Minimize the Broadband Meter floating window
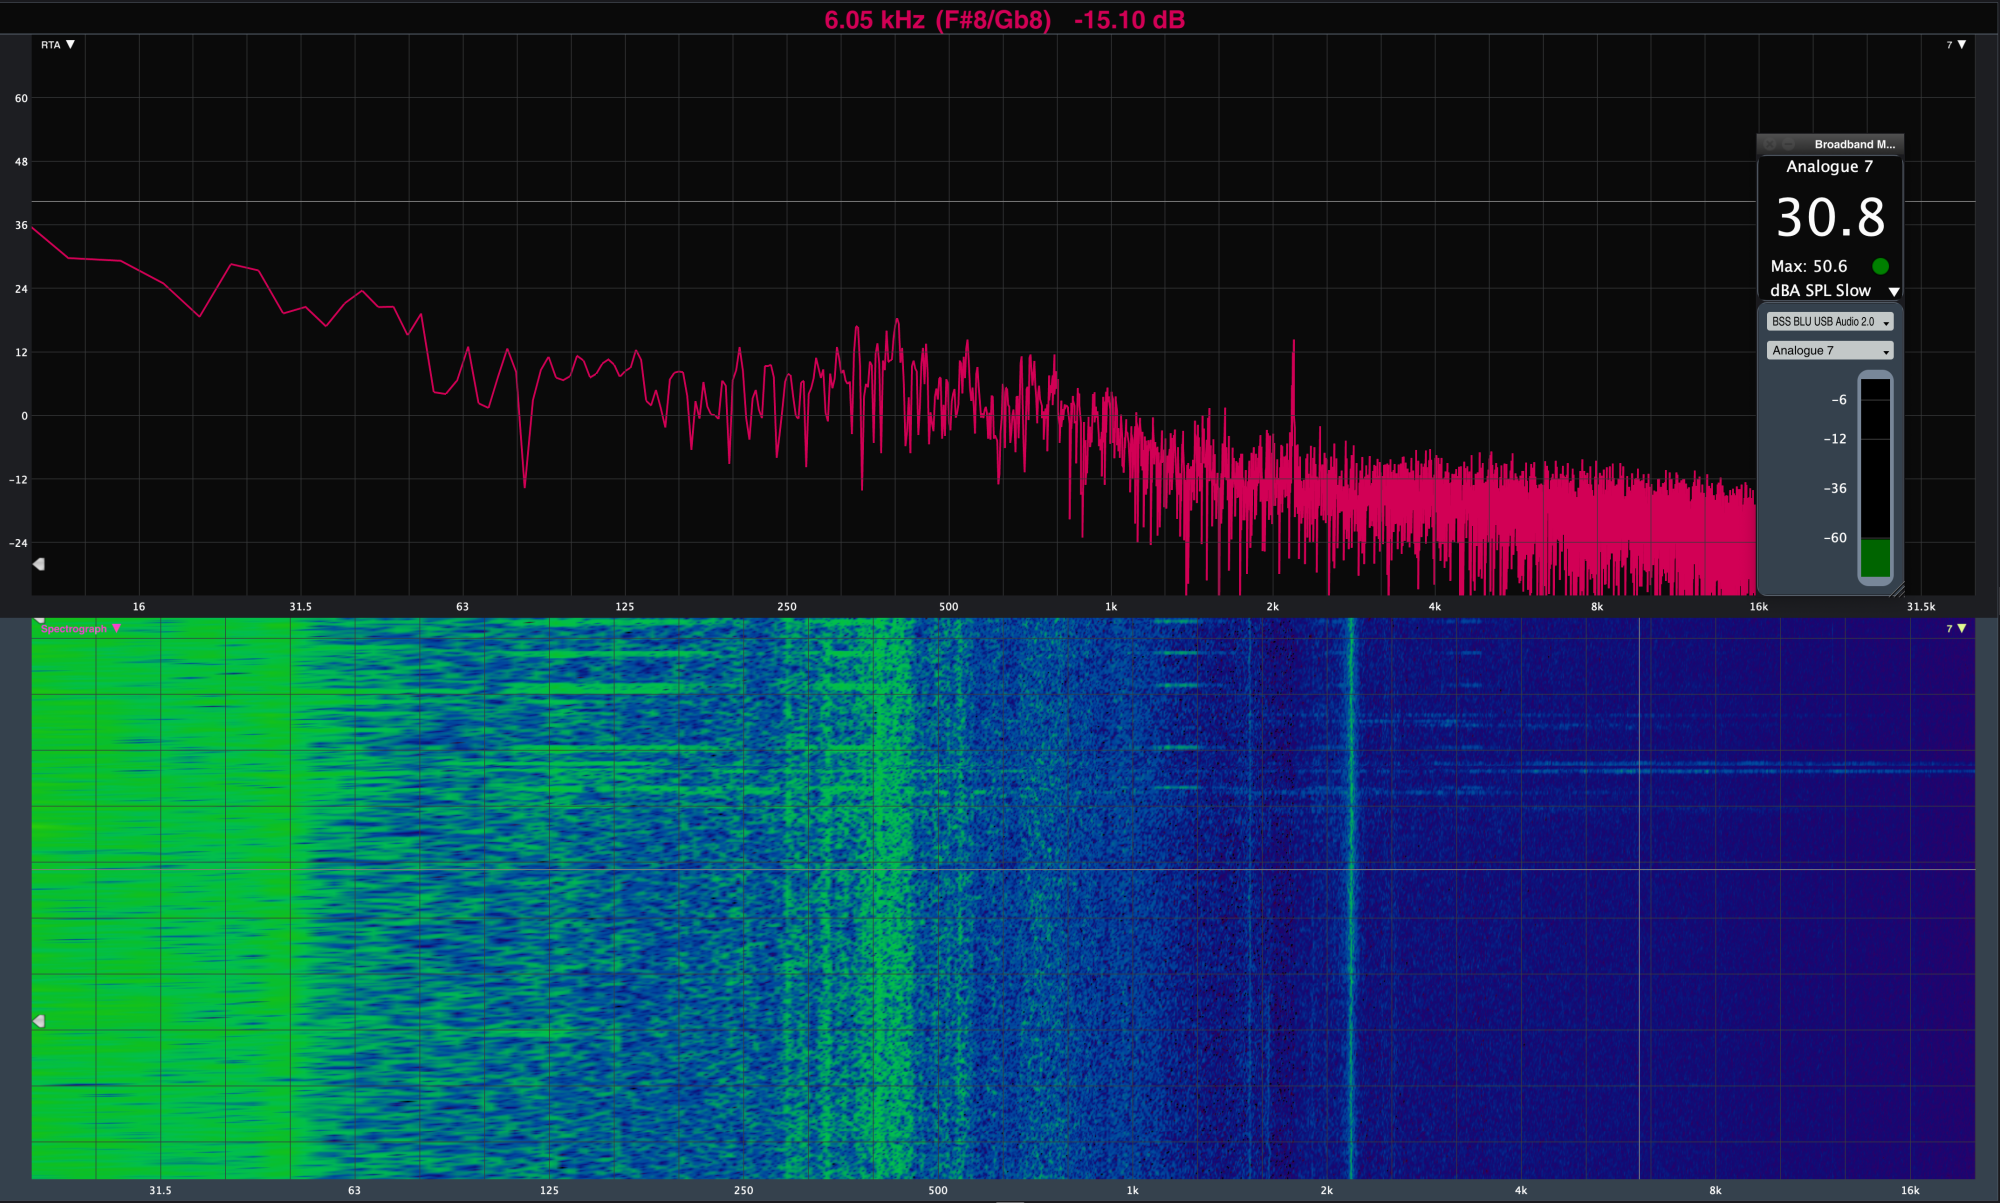Image resolution: width=2000 pixels, height=1203 pixels. click(1788, 144)
